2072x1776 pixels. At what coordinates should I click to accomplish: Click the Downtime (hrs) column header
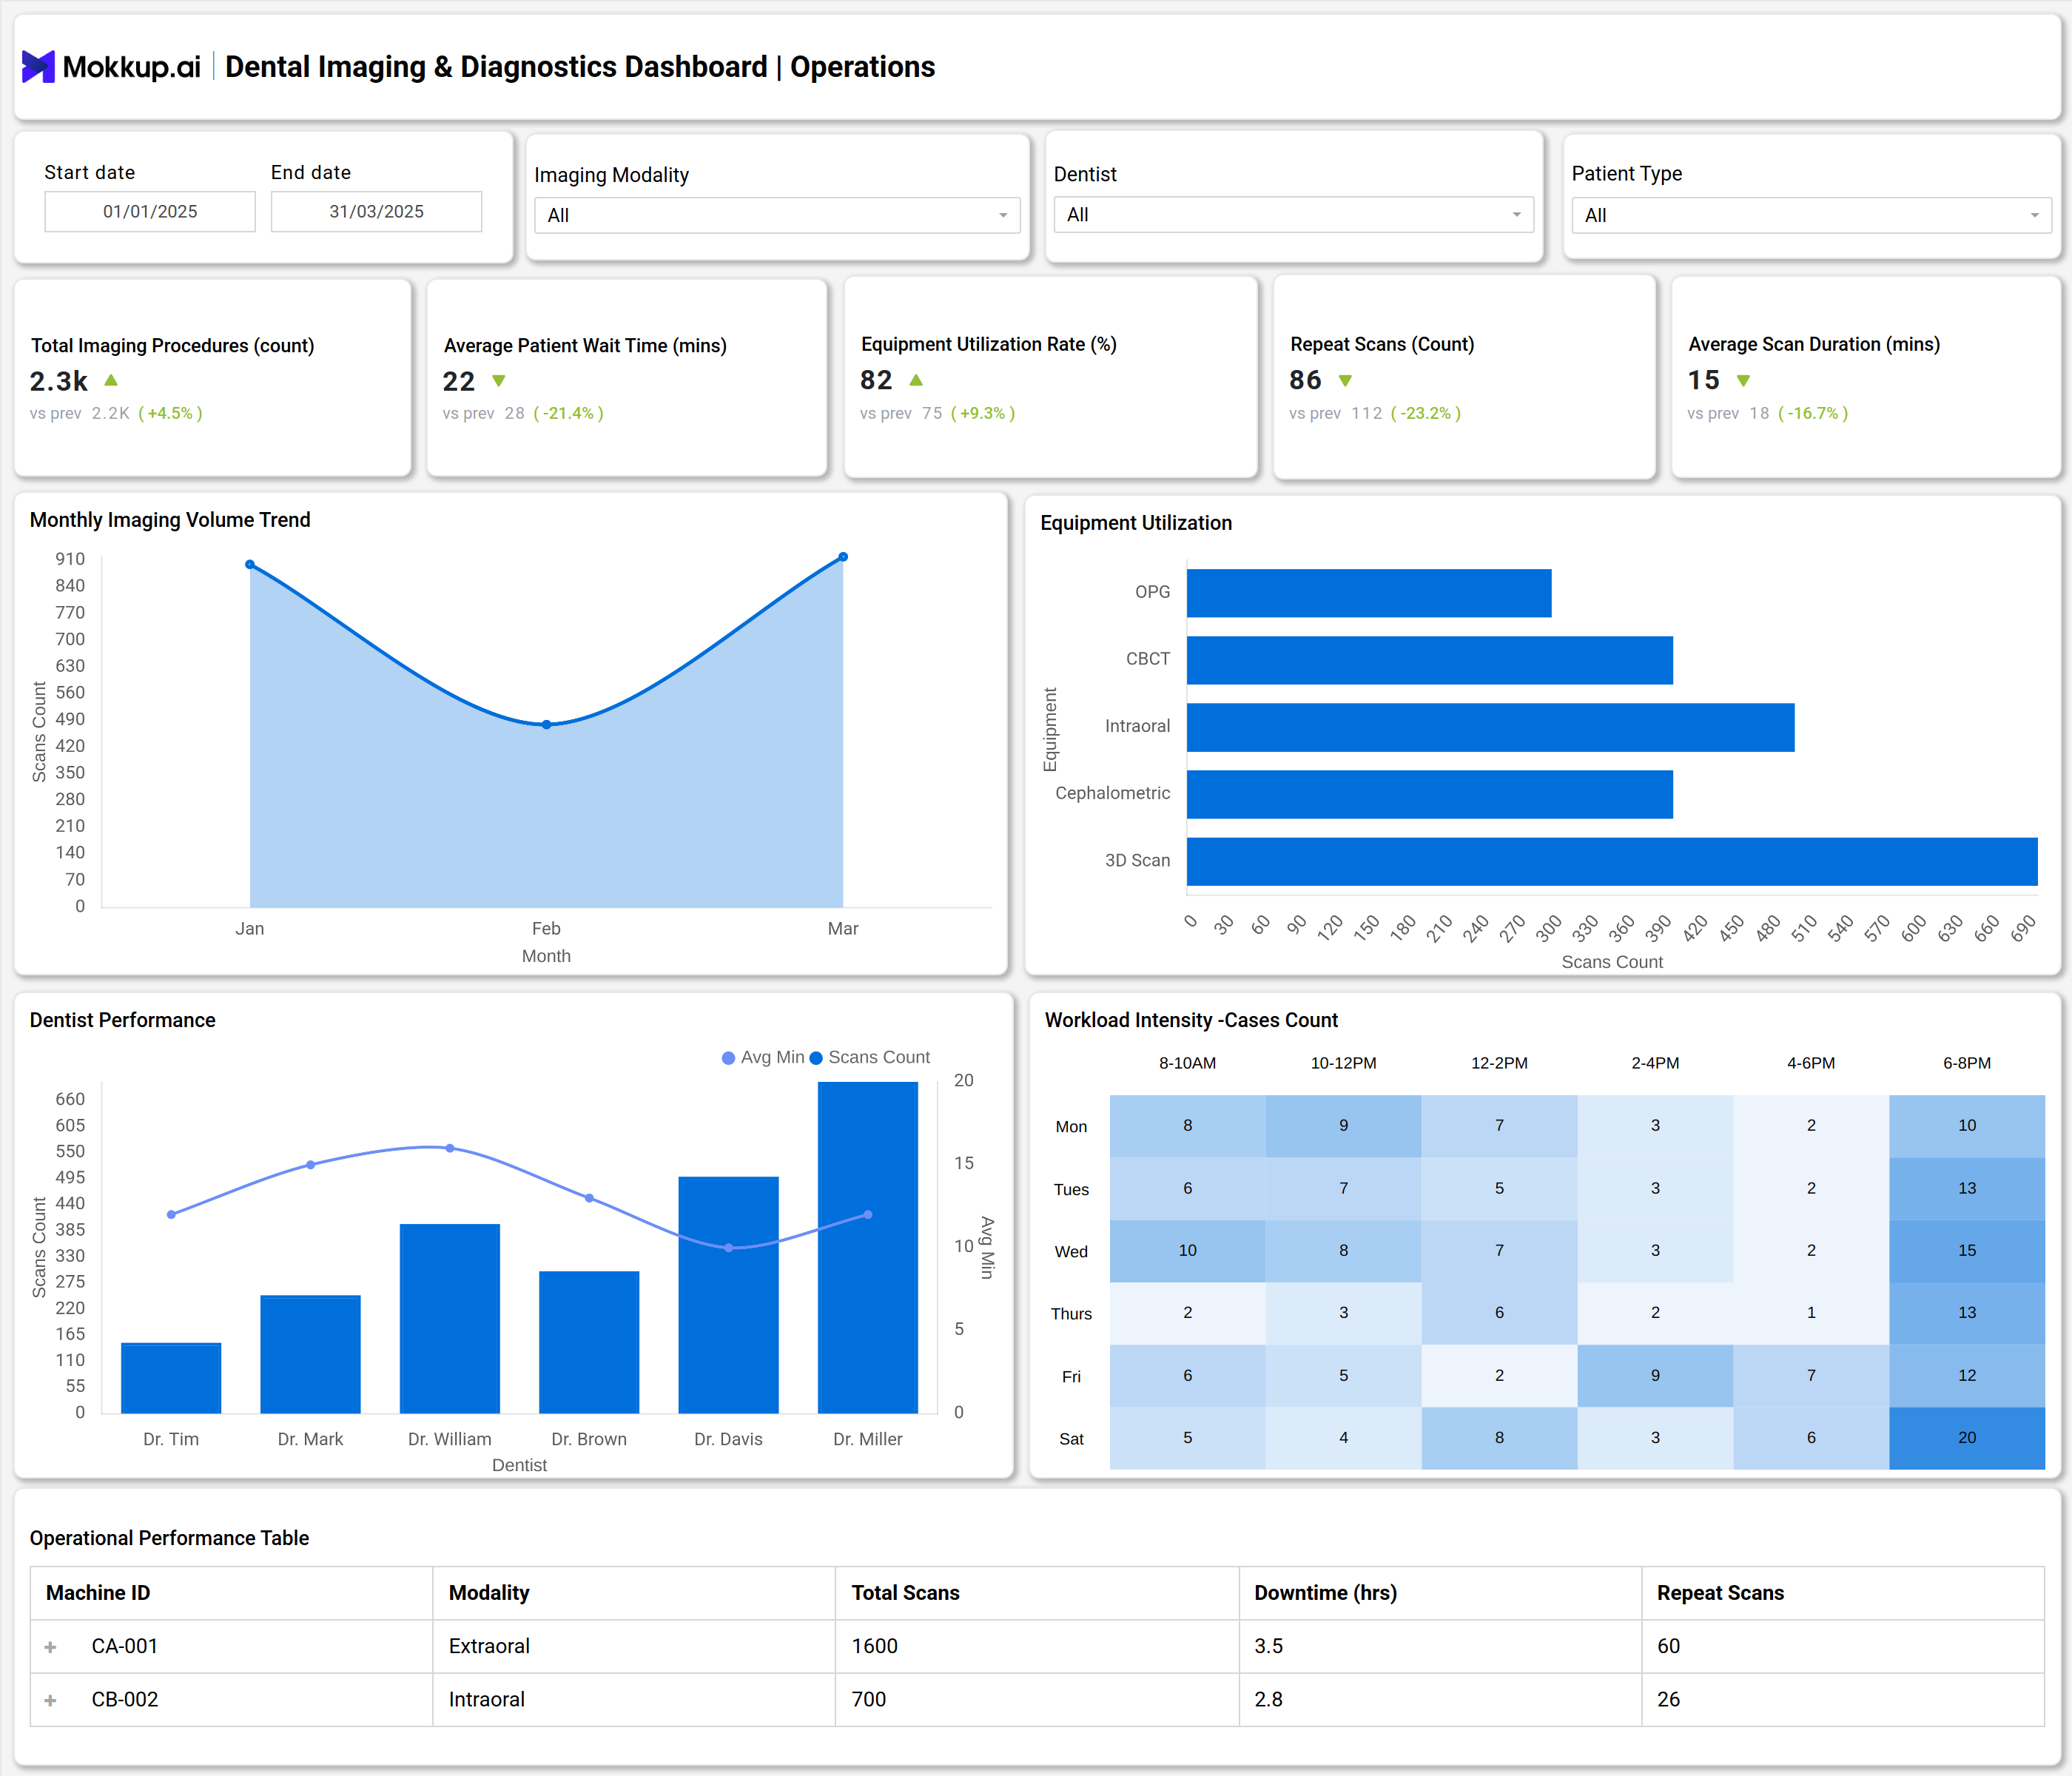click(x=1440, y=1593)
